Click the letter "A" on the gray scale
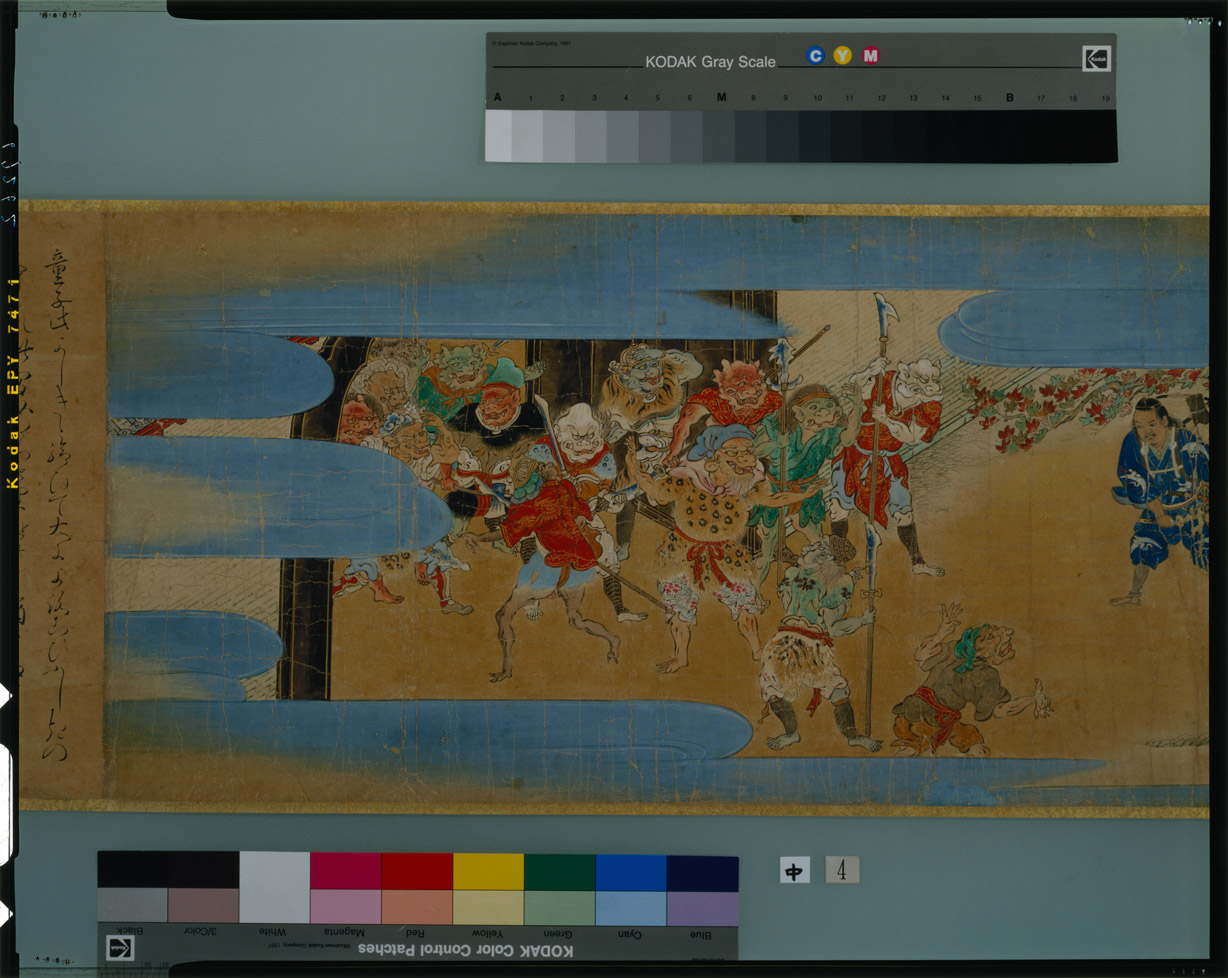The image size is (1228, 978). pyautogui.click(x=498, y=98)
